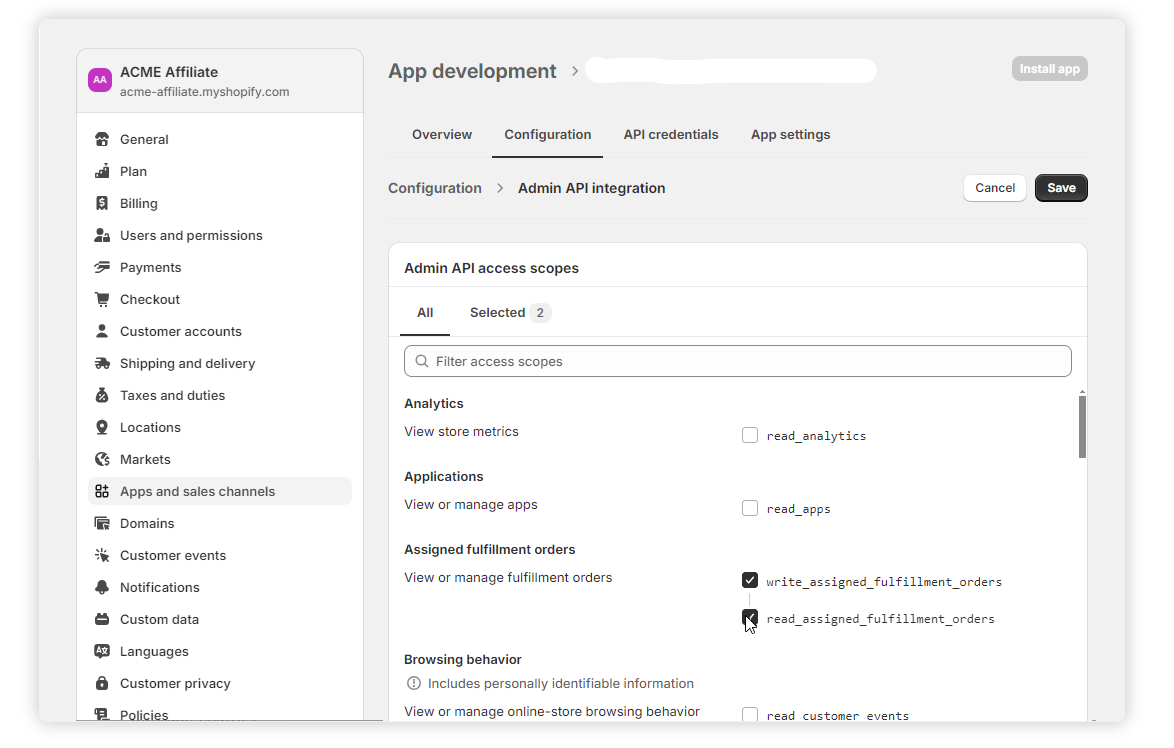
Task: Click the Markets globe icon
Action: tap(102, 460)
